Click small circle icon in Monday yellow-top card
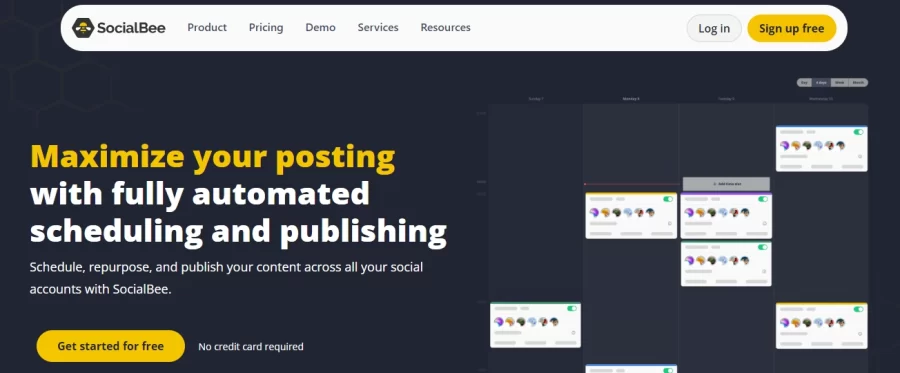Screen dimensions: 900x373 point(669,223)
